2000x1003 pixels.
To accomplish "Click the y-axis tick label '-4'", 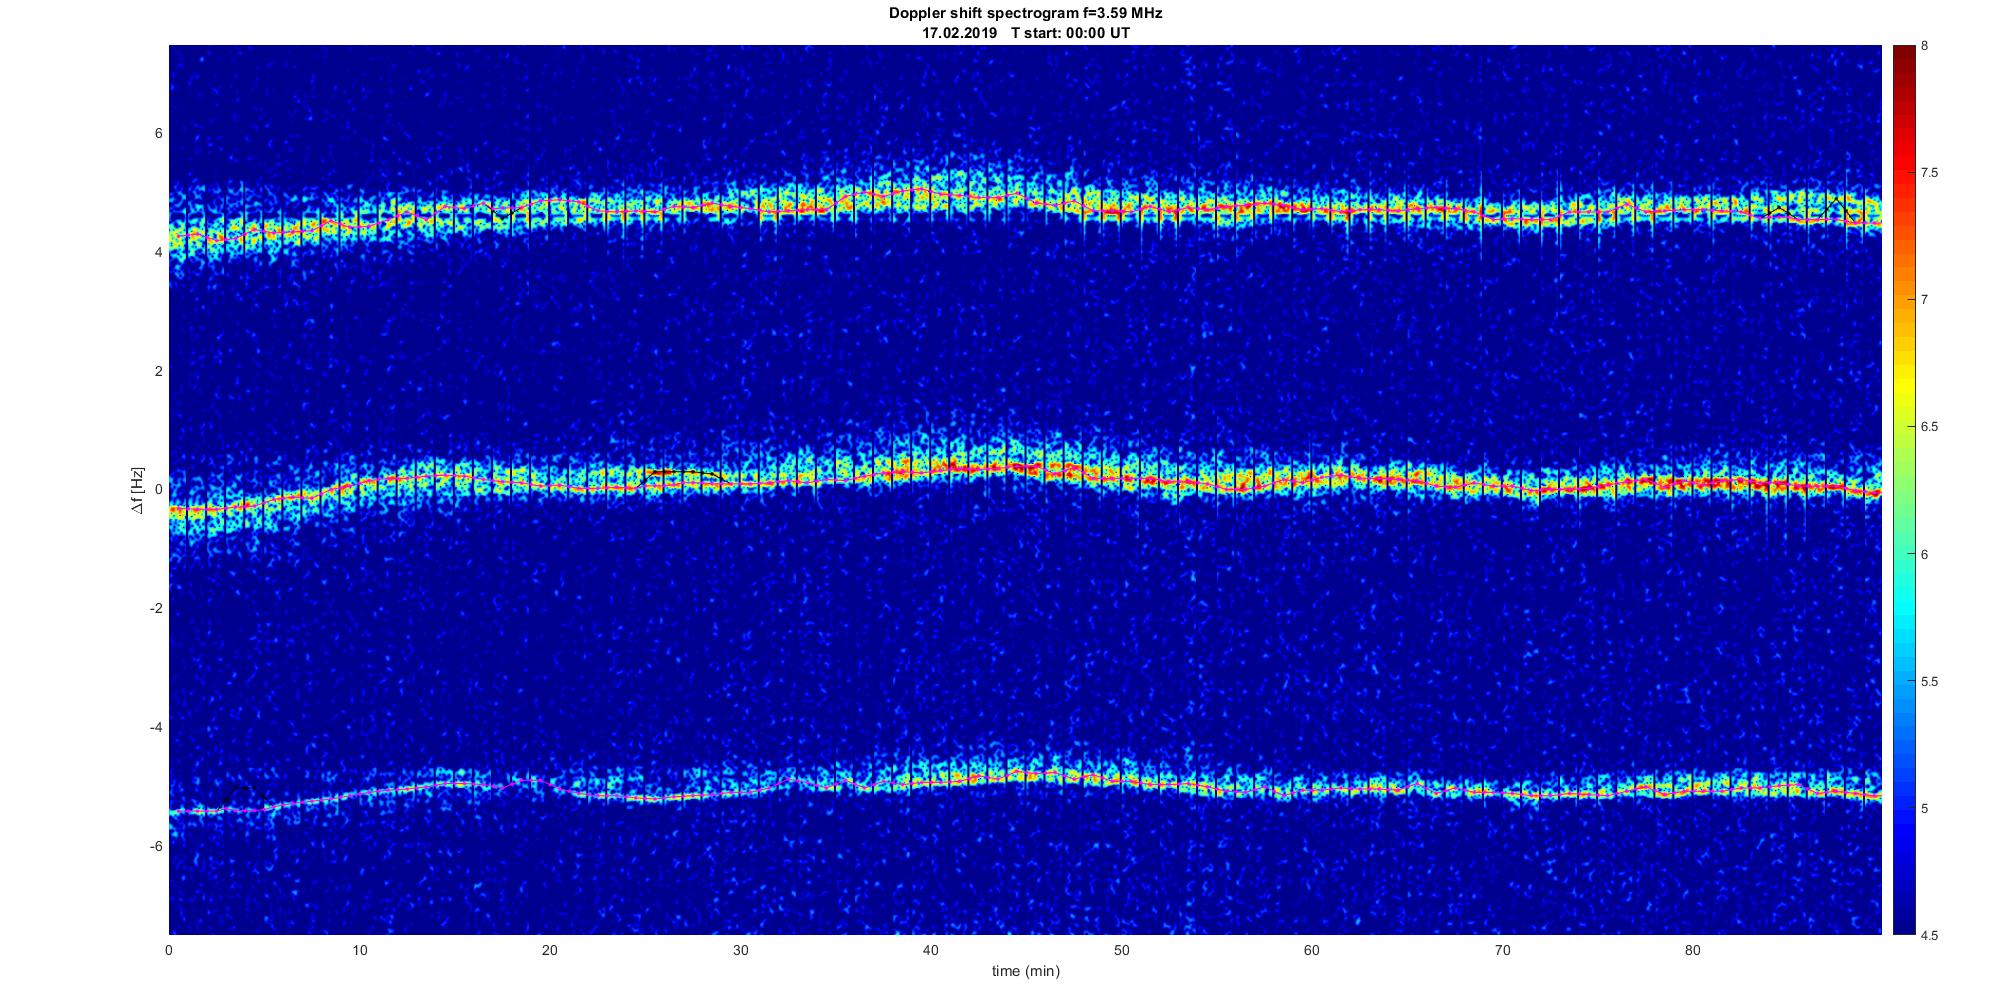I will [x=156, y=727].
